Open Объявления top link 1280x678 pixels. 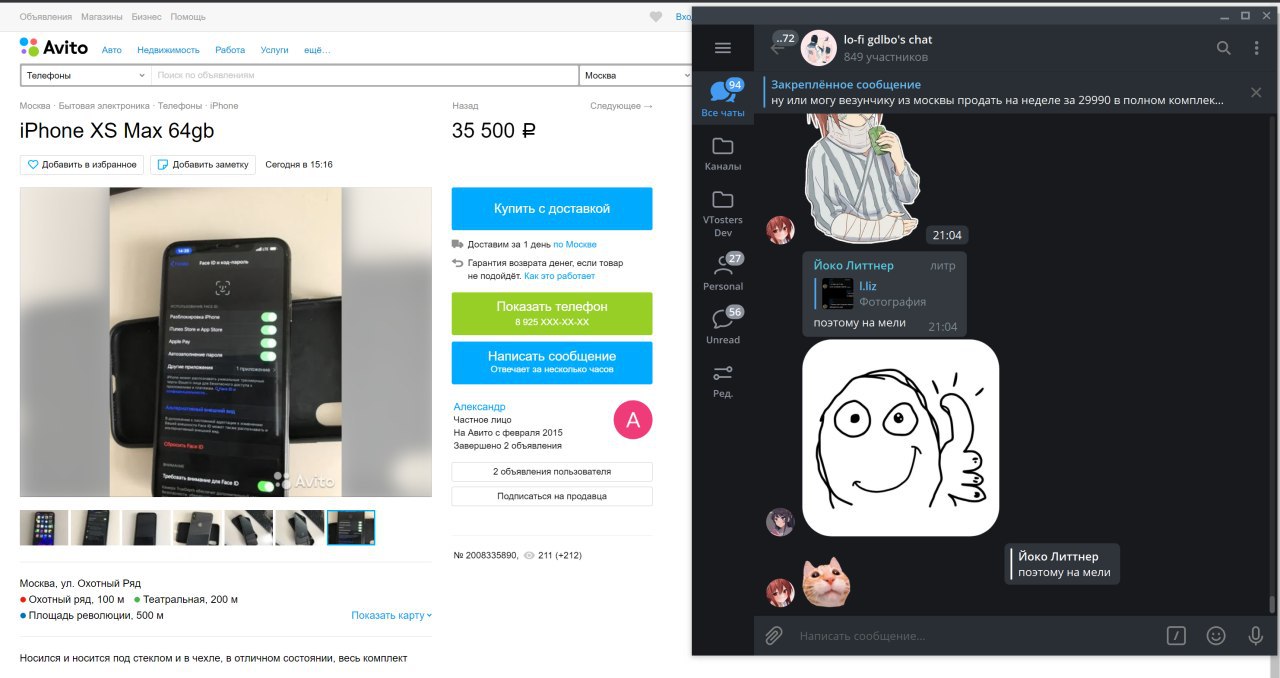click(46, 17)
